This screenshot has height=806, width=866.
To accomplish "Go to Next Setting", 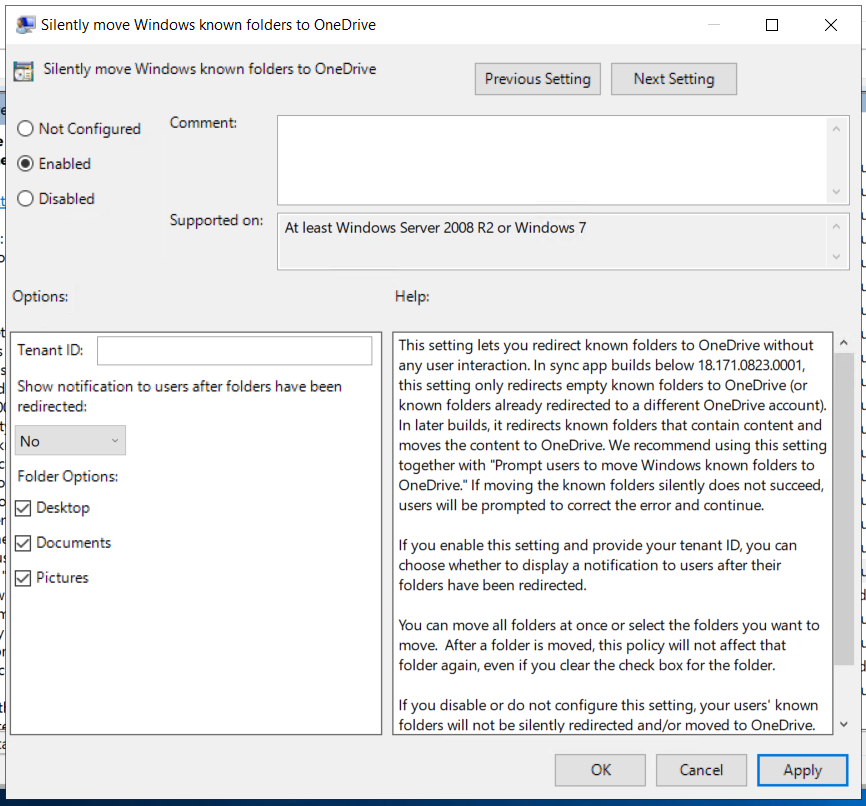I will point(674,79).
